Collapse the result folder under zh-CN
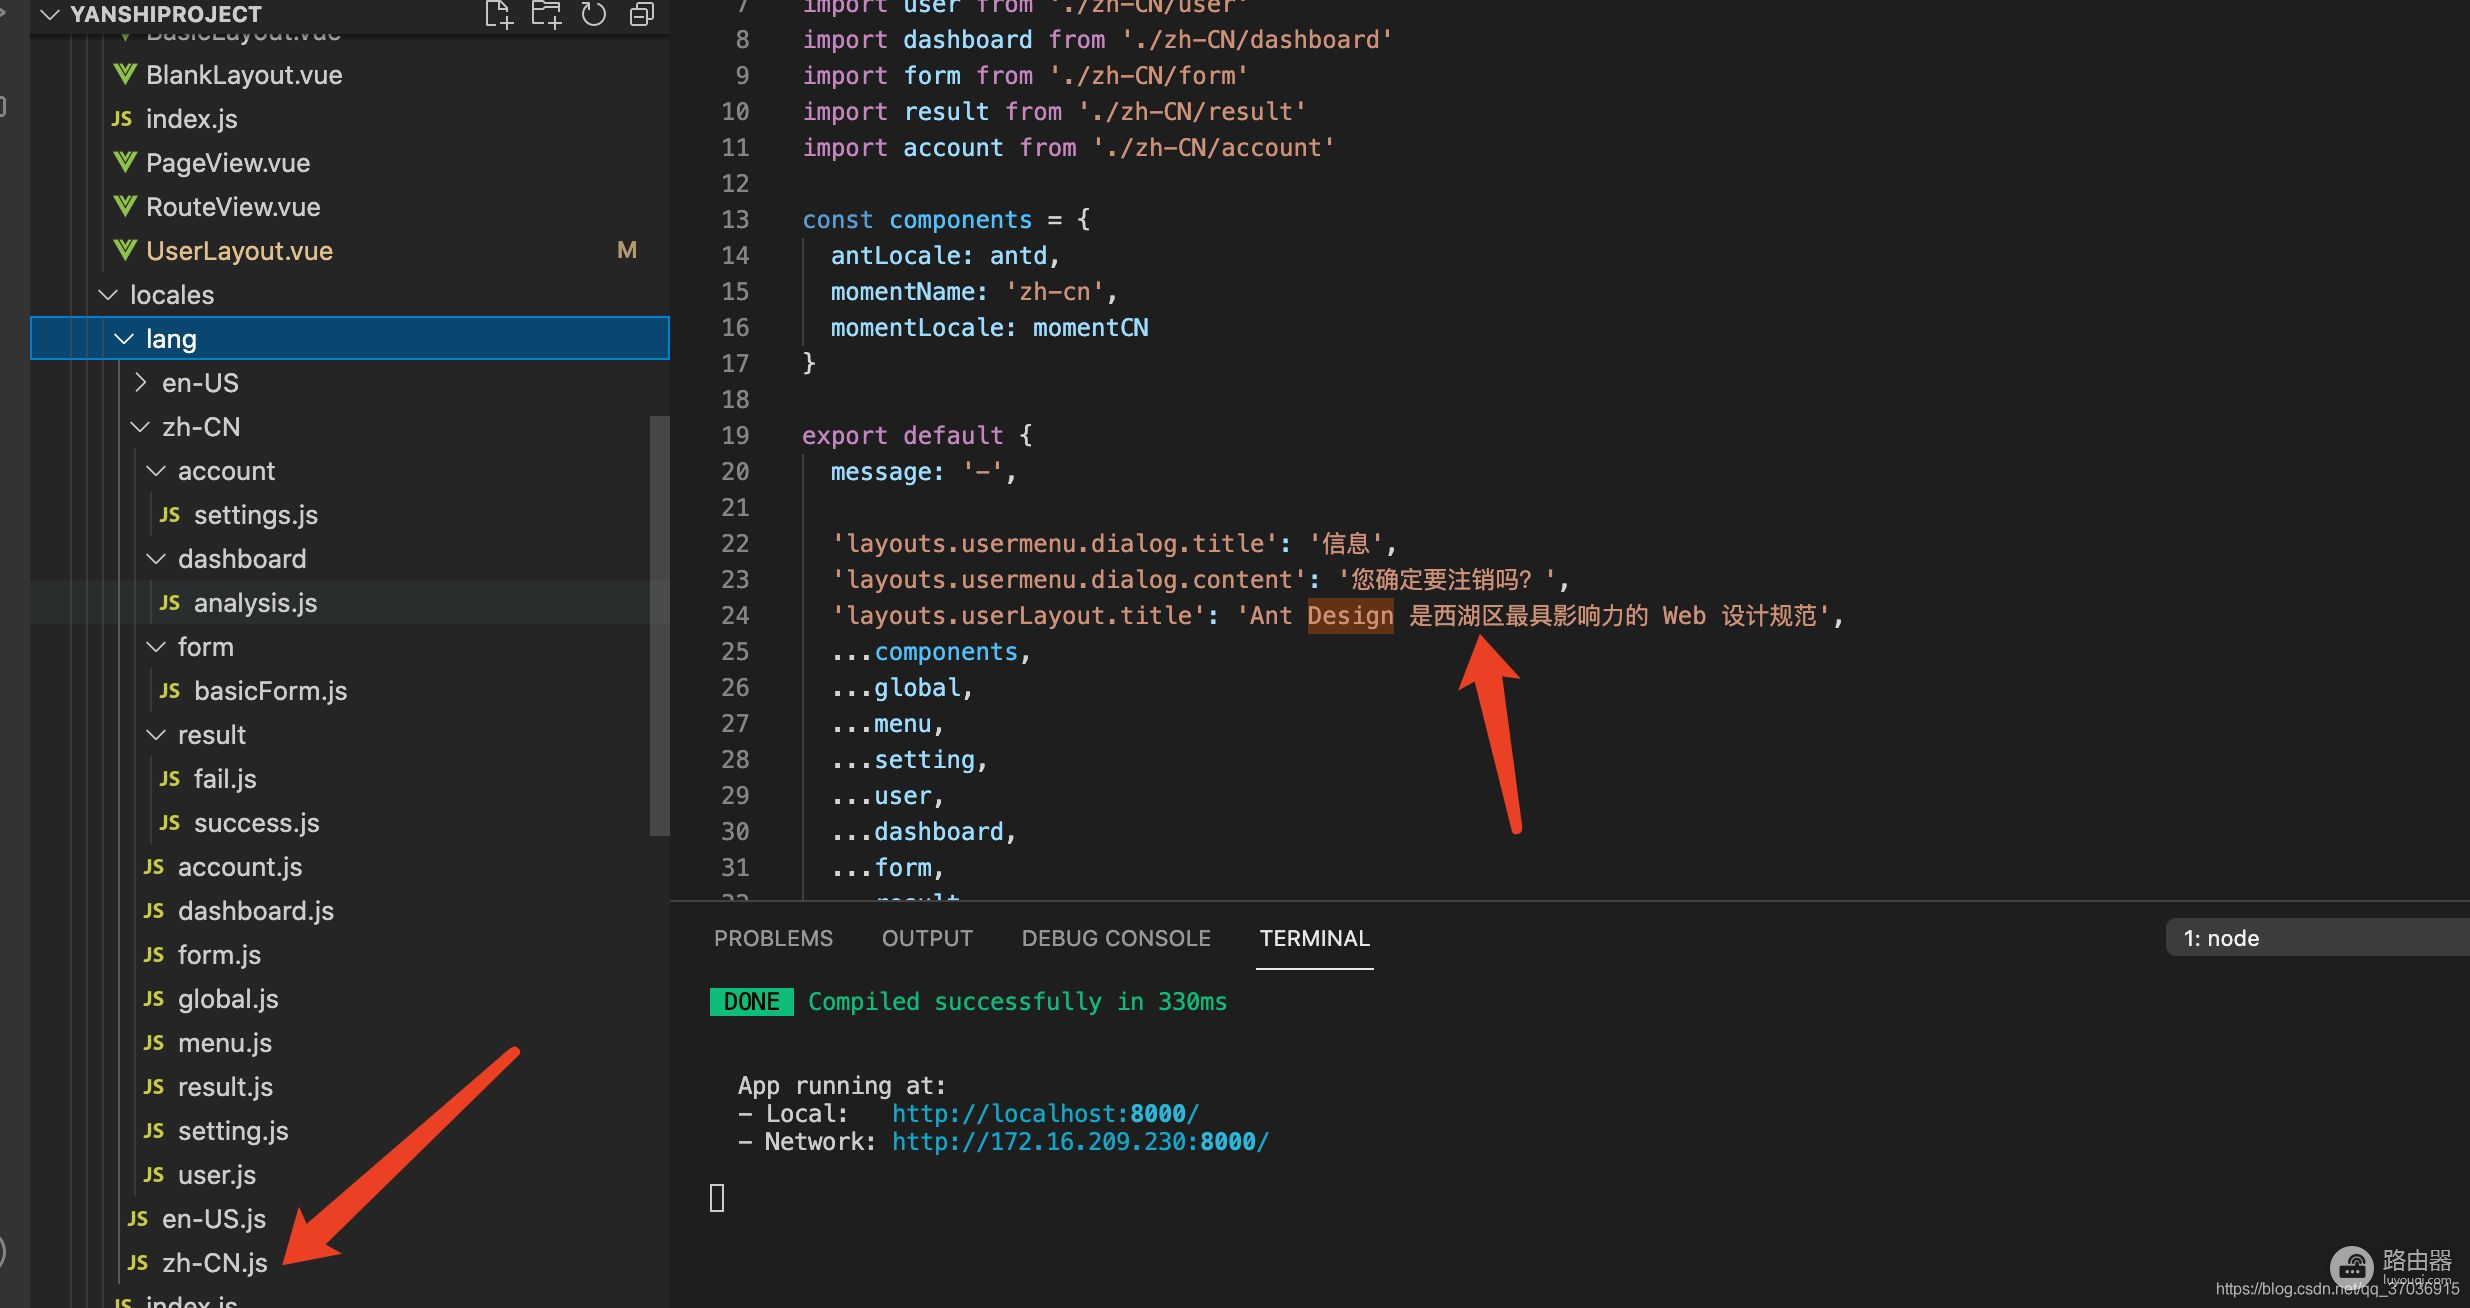This screenshot has height=1308, width=2470. pos(156,734)
